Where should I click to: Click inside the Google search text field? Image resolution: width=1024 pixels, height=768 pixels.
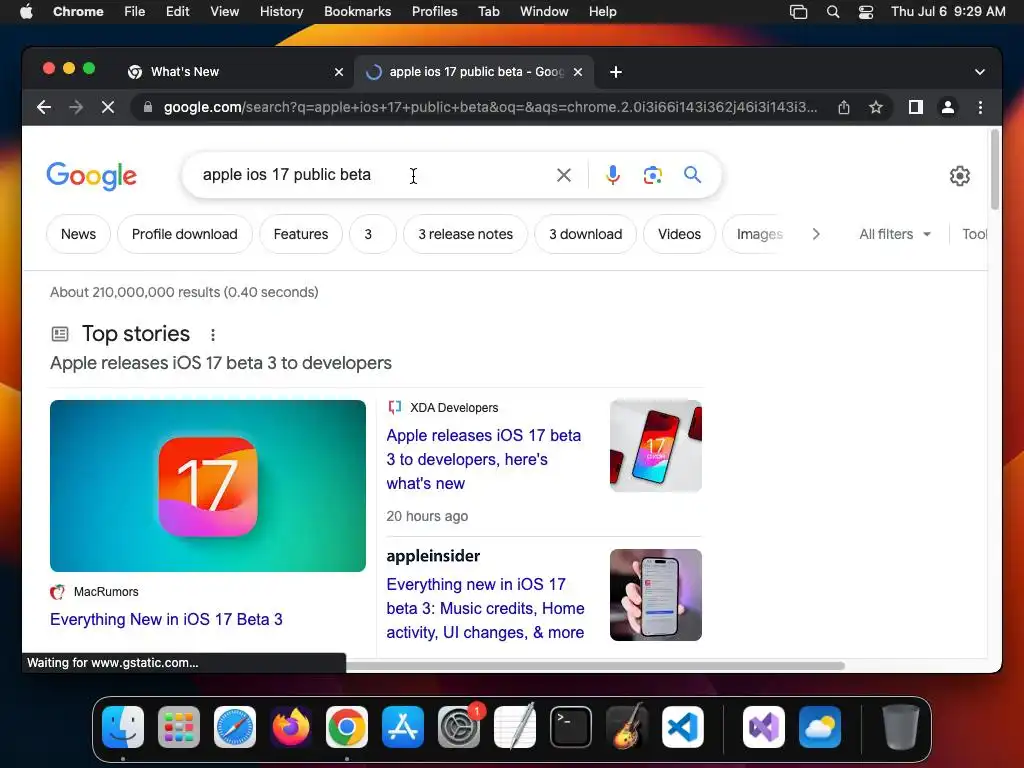[372, 175]
